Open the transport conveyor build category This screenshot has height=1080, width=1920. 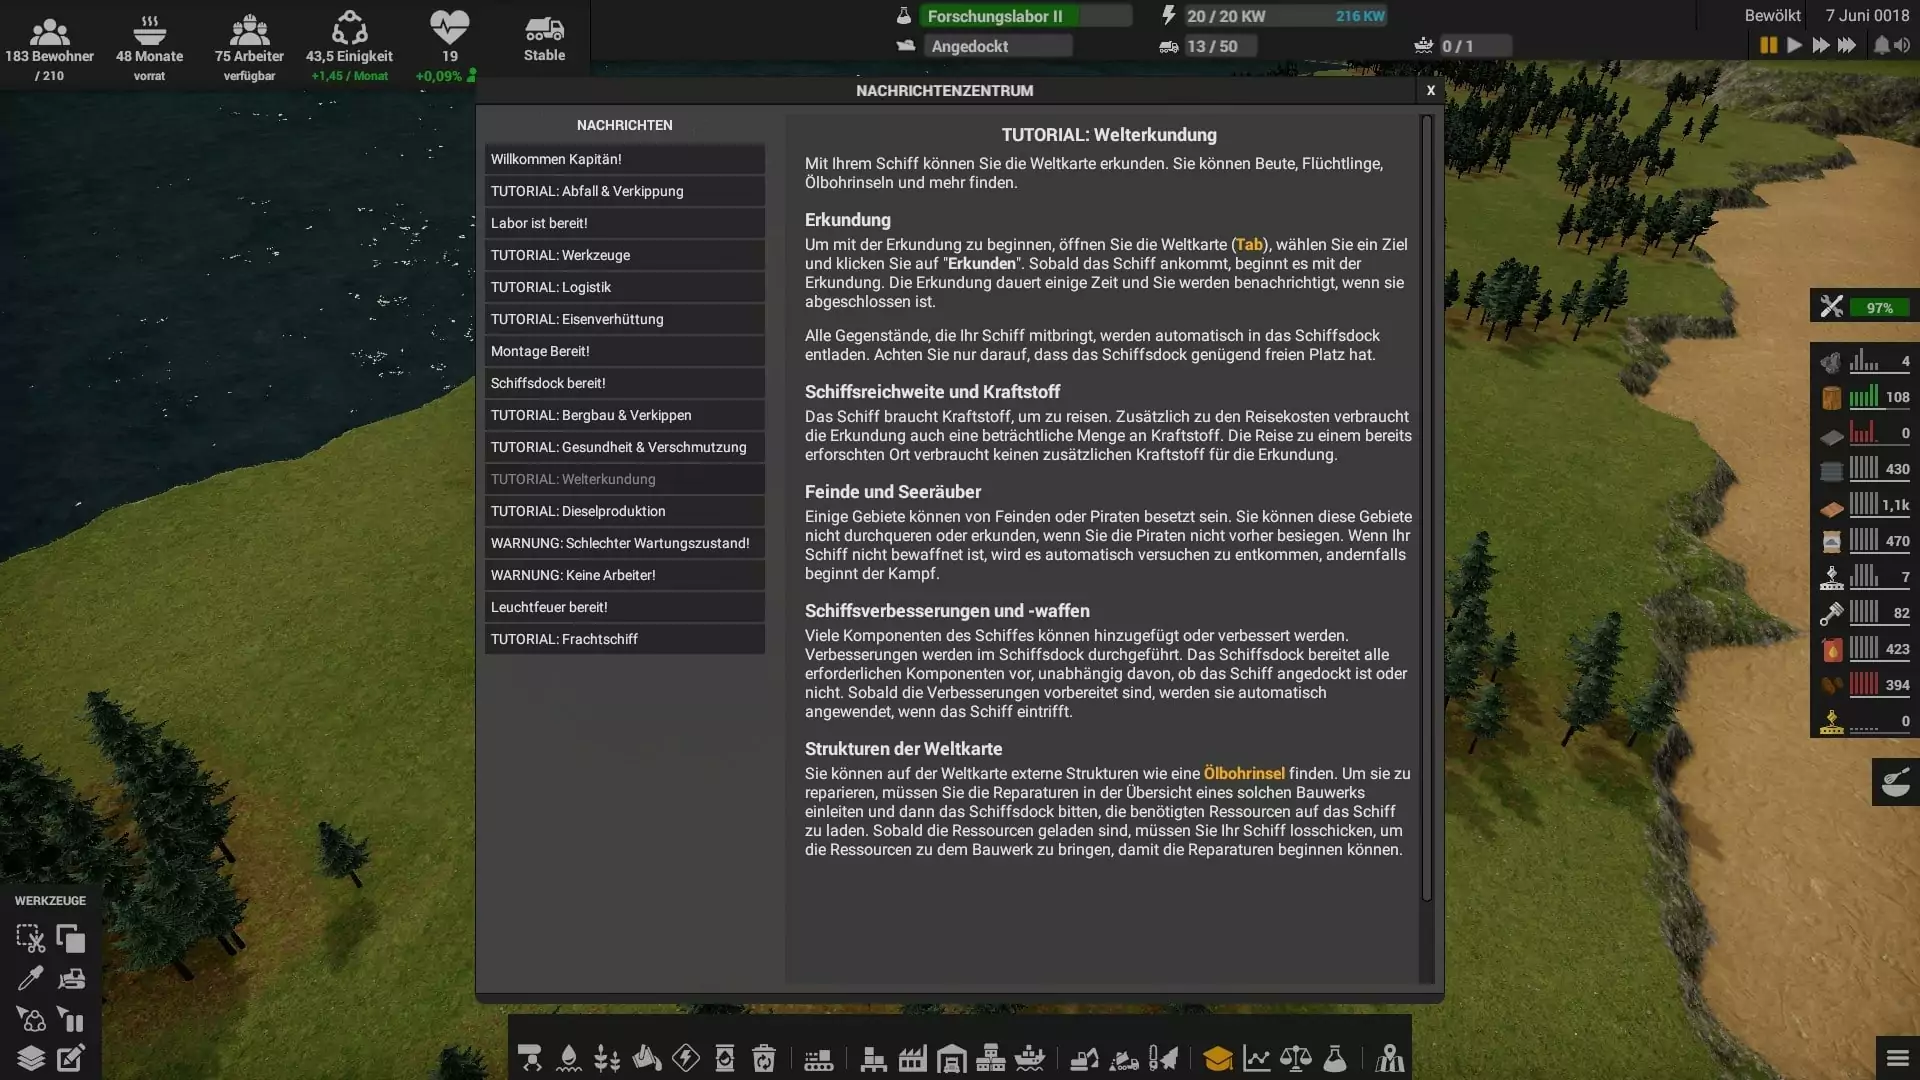[530, 1058]
